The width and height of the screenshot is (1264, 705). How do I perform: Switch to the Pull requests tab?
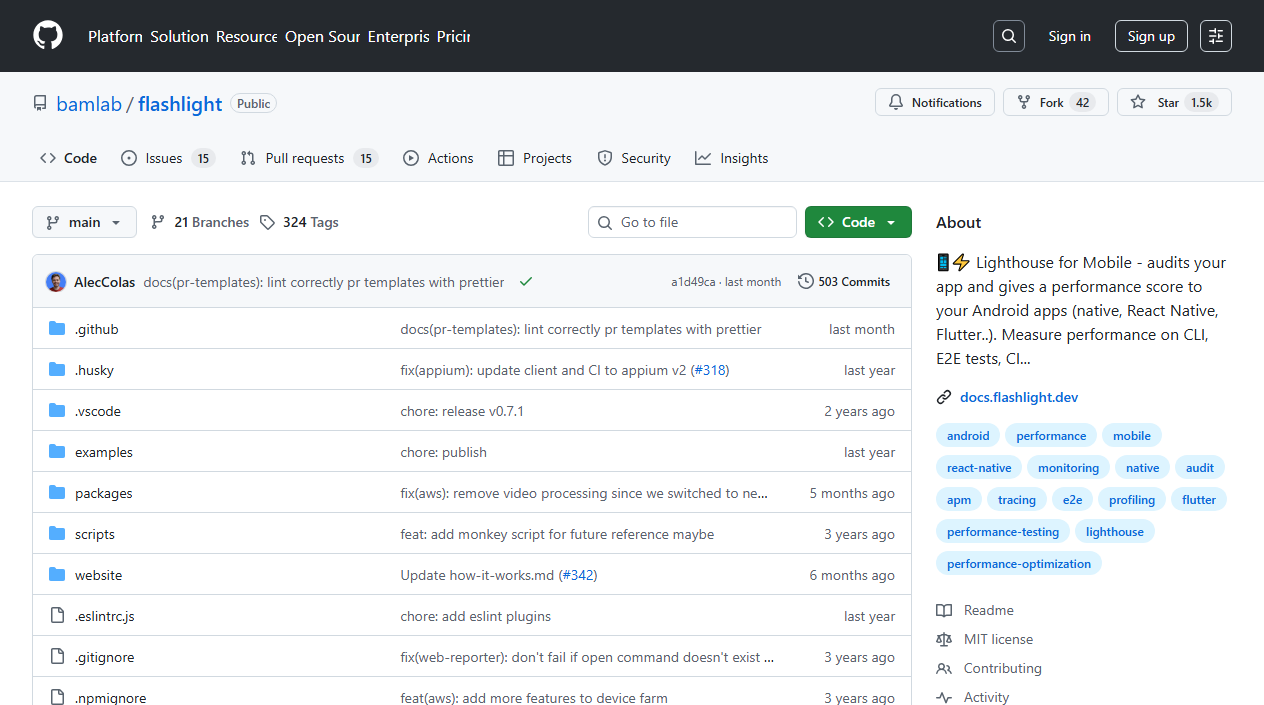(309, 158)
